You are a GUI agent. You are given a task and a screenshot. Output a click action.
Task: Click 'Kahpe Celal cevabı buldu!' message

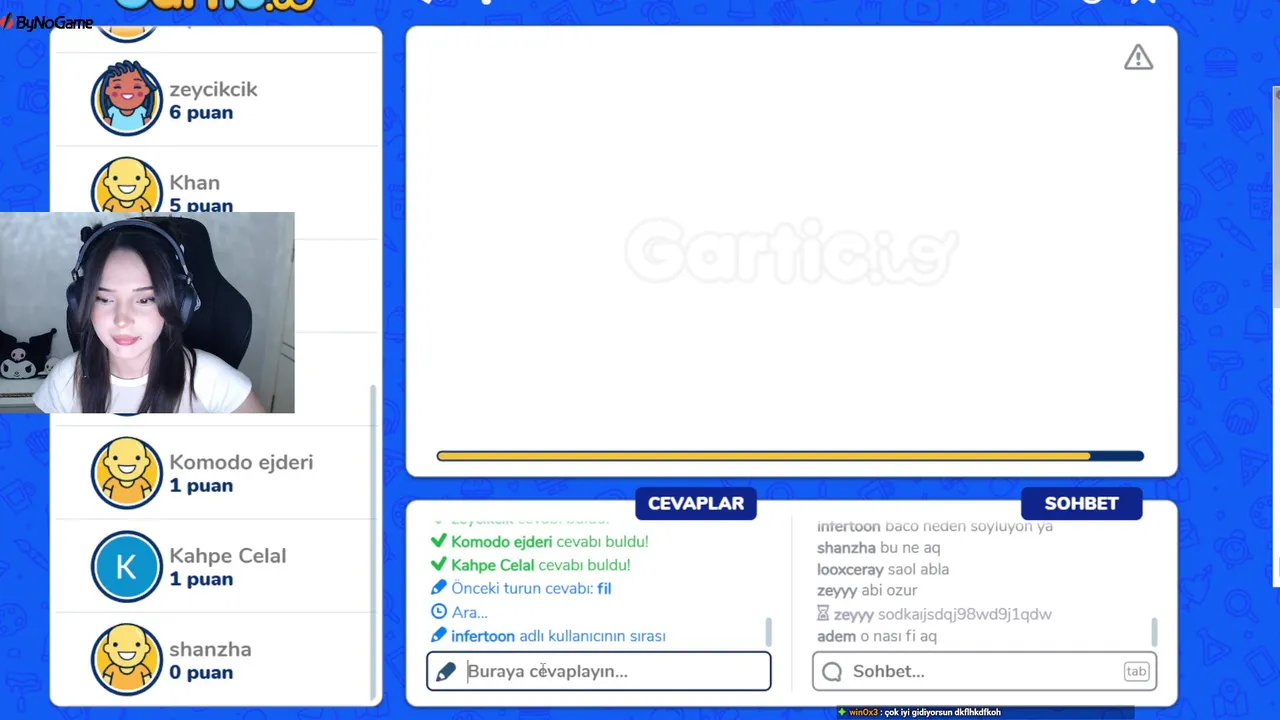(x=540, y=565)
